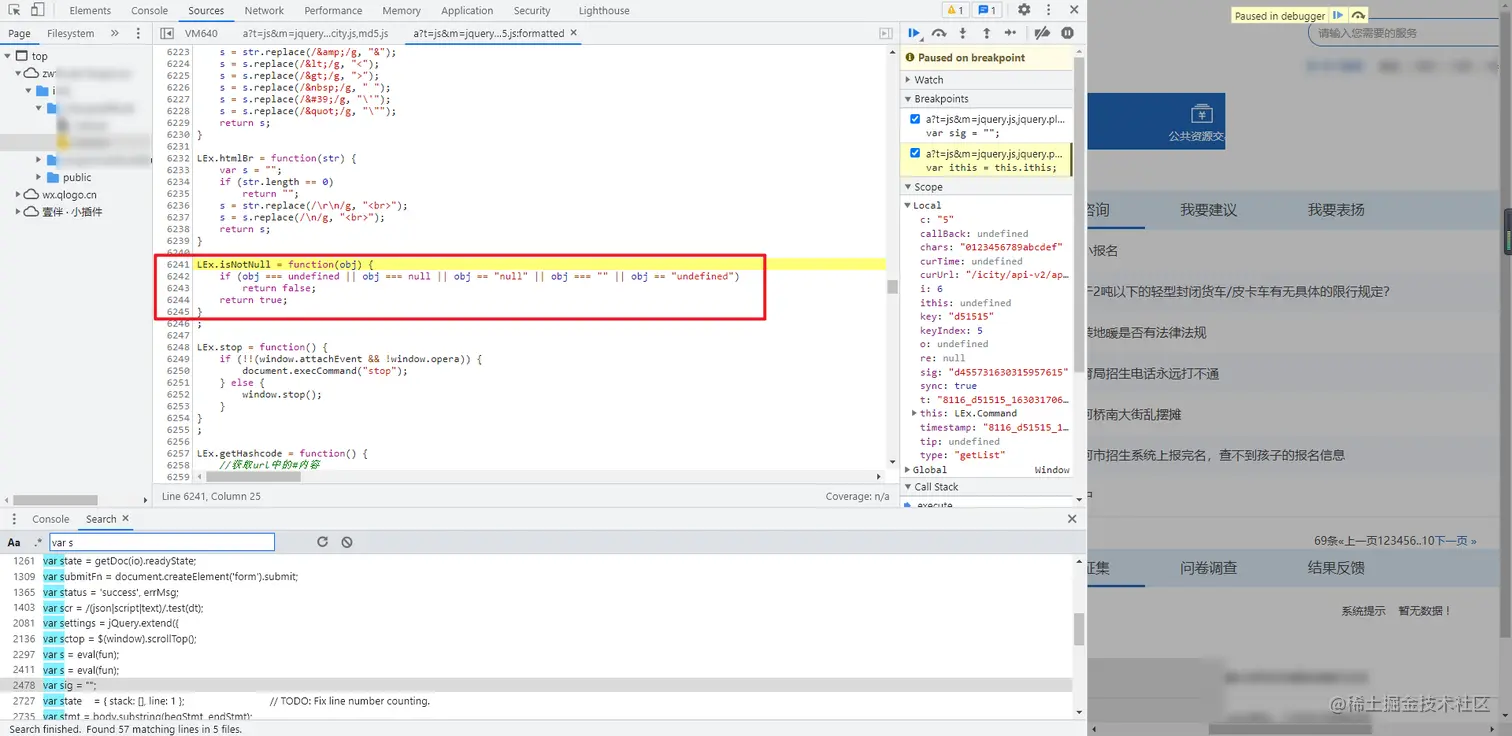Expand the wx.qlogo.cn domain
This screenshot has height=736, width=1512.
click(x=19, y=195)
